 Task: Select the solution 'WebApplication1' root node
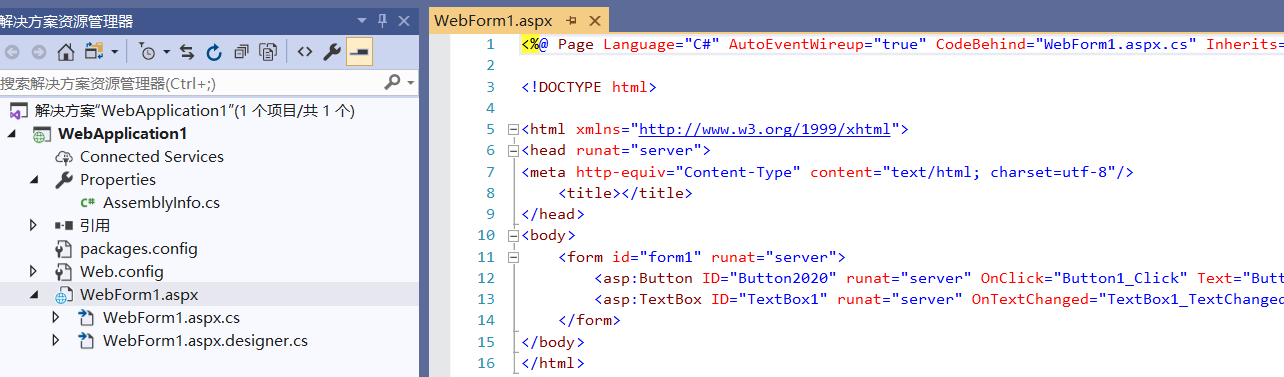pos(194,111)
